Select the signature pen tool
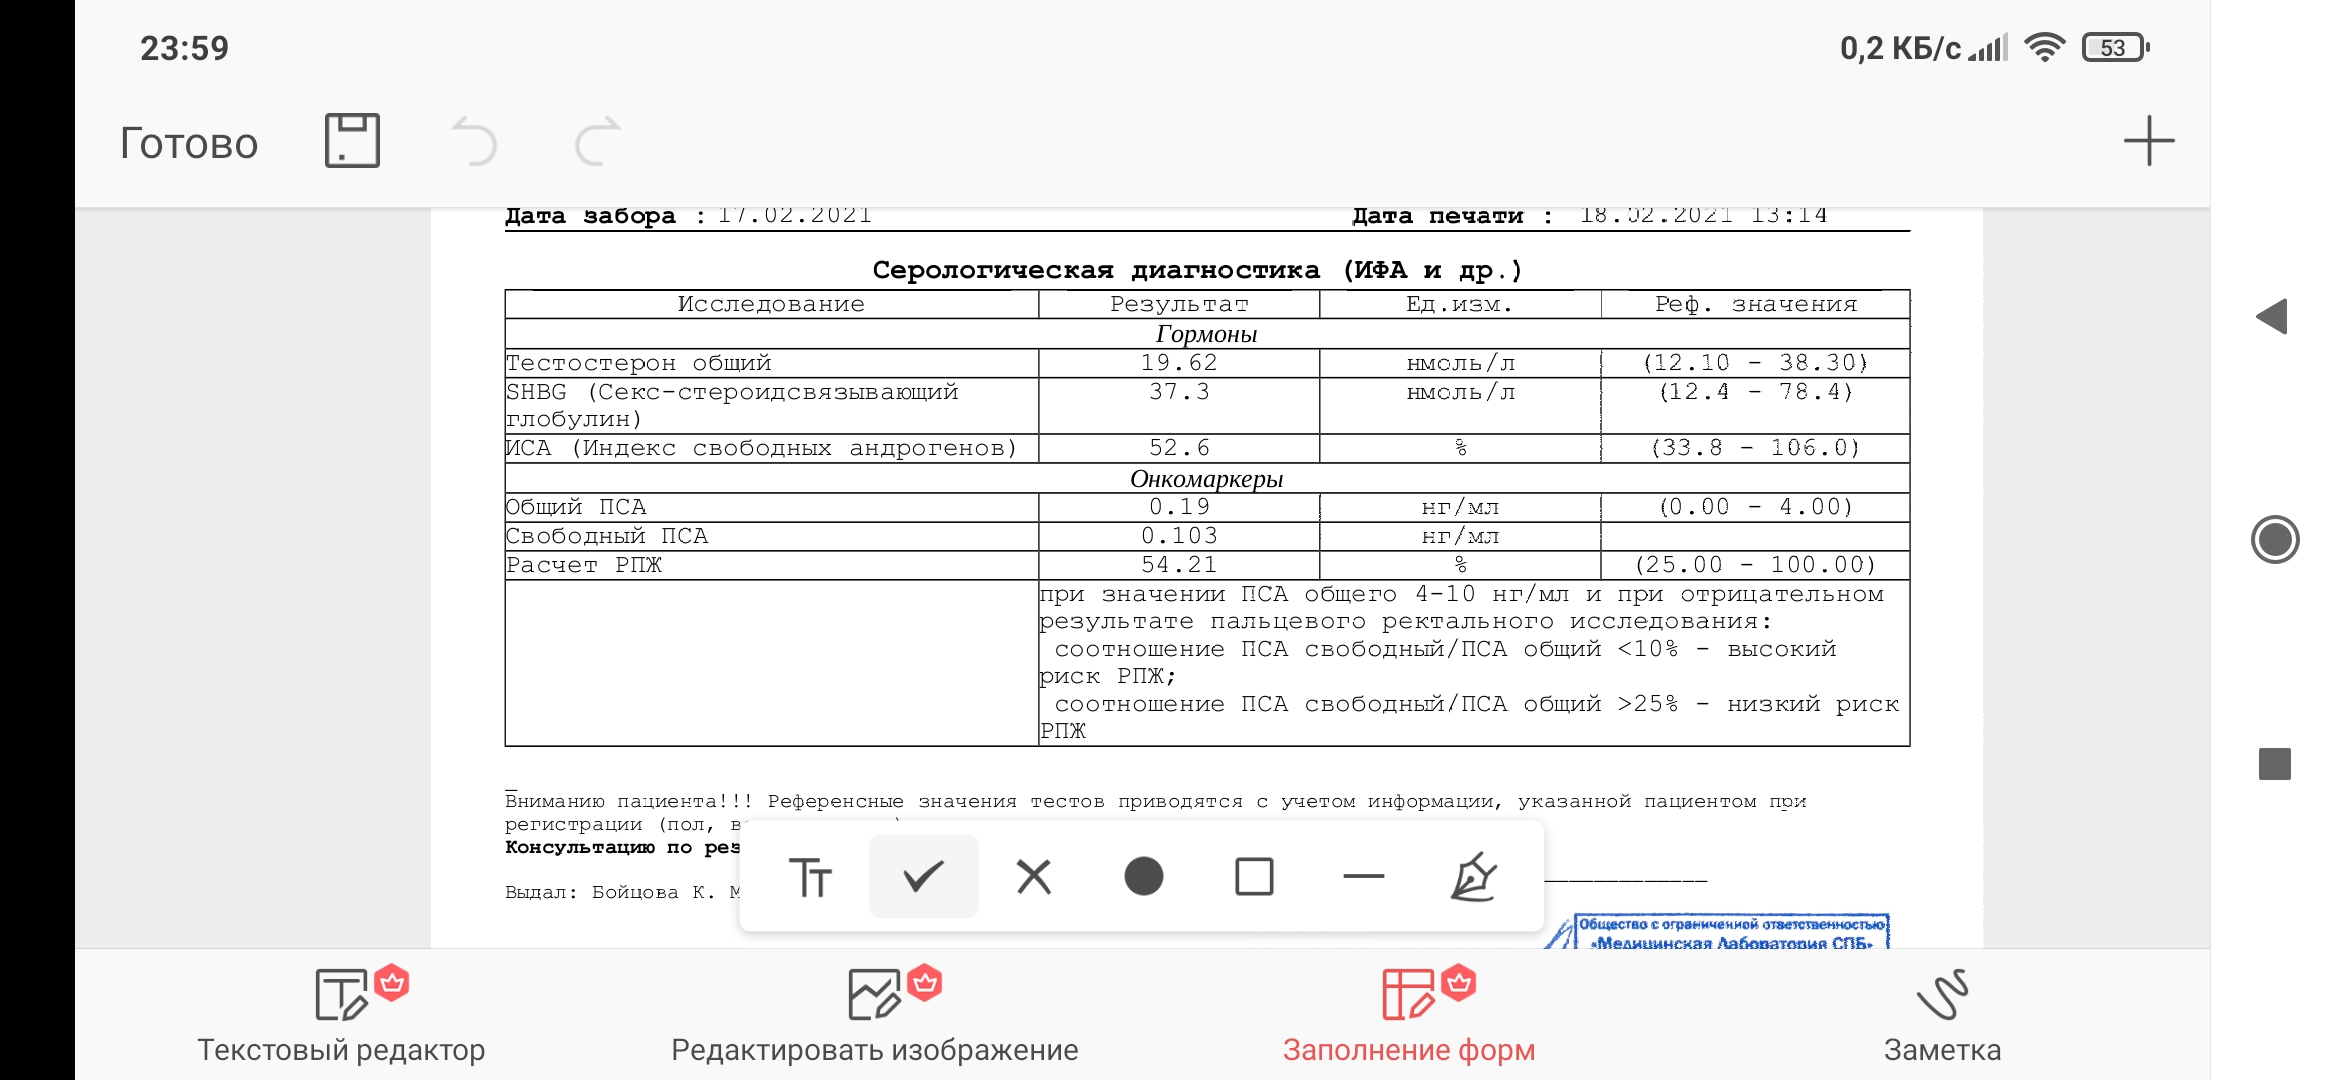Screen dimensions: 2340x1080 tap(1474, 877)
